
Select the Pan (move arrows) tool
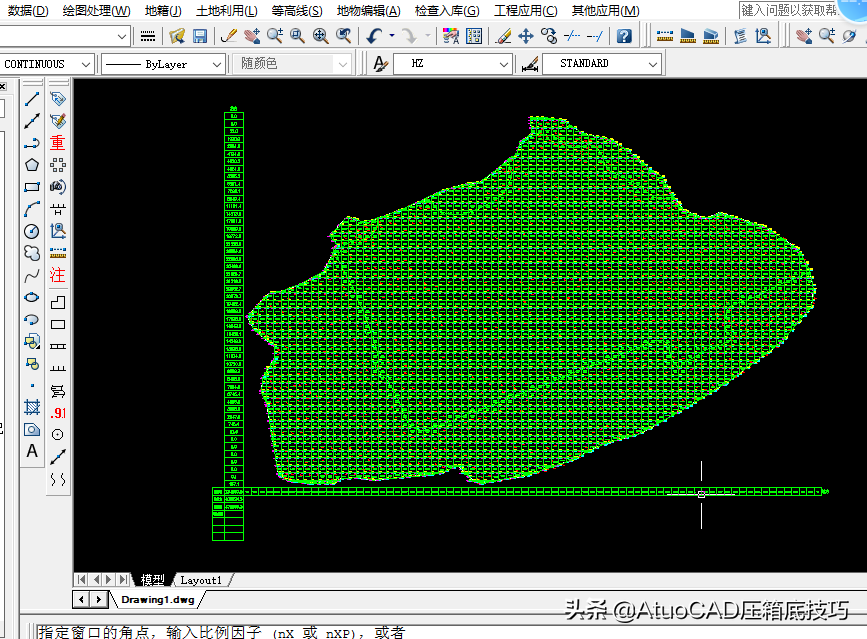tap(526, 36)
